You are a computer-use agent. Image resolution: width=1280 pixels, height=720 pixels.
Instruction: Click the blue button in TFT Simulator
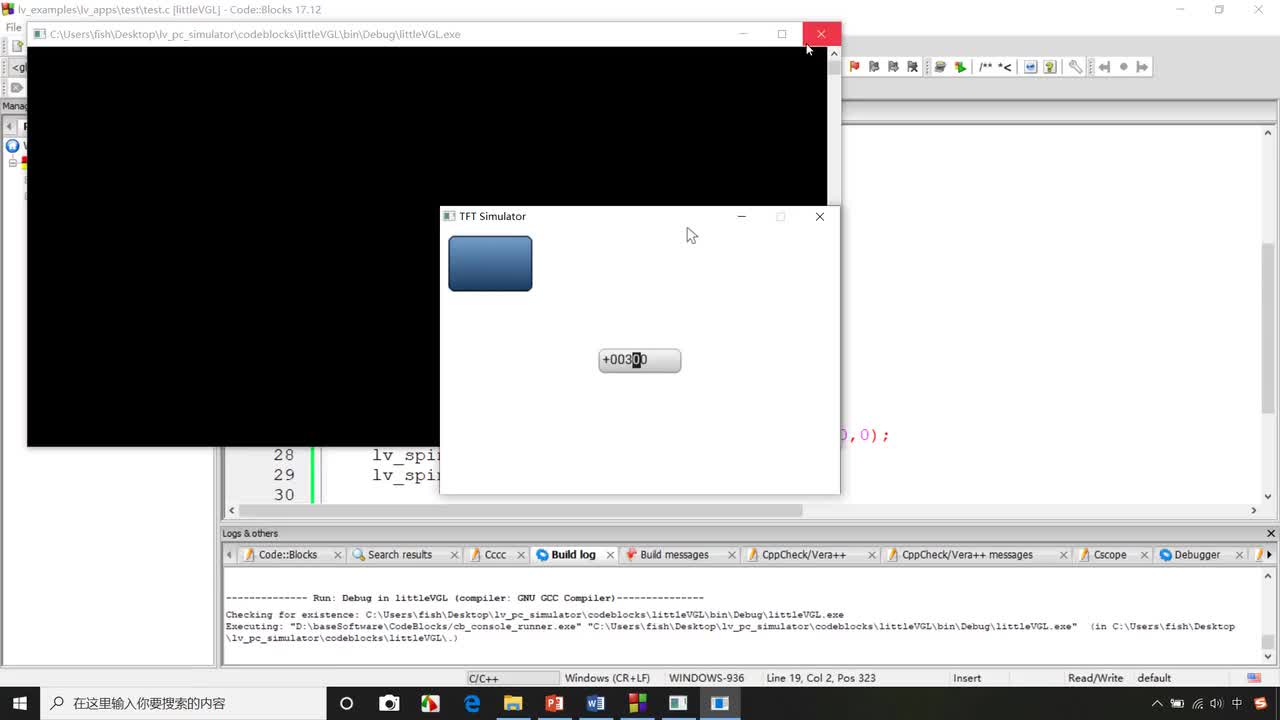pos(490,264)
